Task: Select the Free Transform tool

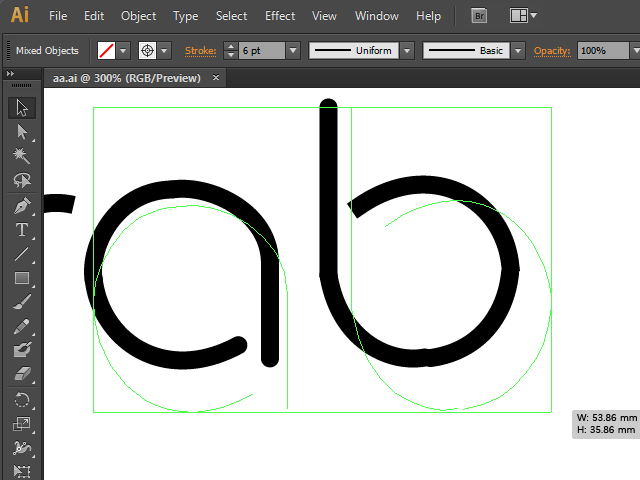Action: 22,471
